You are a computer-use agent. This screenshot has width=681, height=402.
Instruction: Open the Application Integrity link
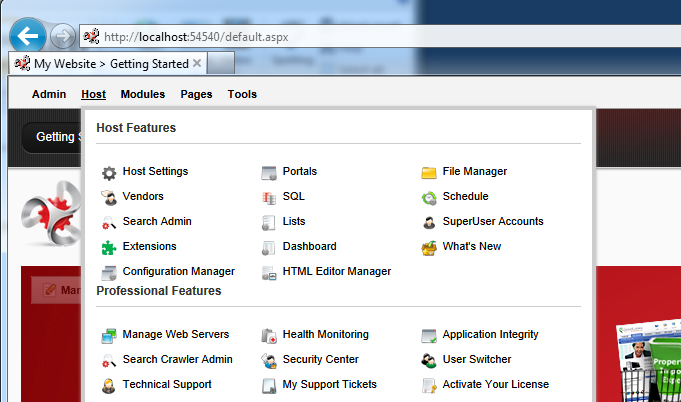(490, 334)
